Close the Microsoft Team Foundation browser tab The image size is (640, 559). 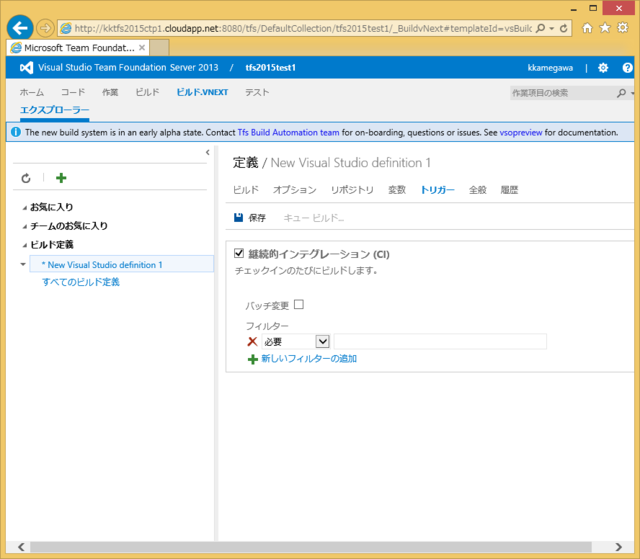142,48
